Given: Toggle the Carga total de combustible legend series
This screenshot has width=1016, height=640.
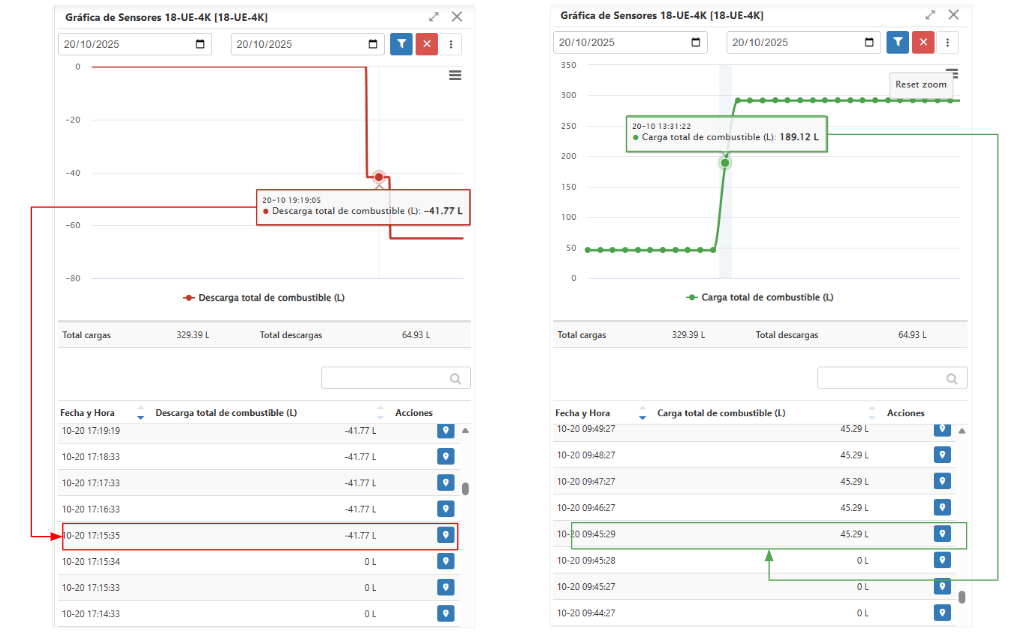Looking at the screenshot, I should tap(760, 297).
